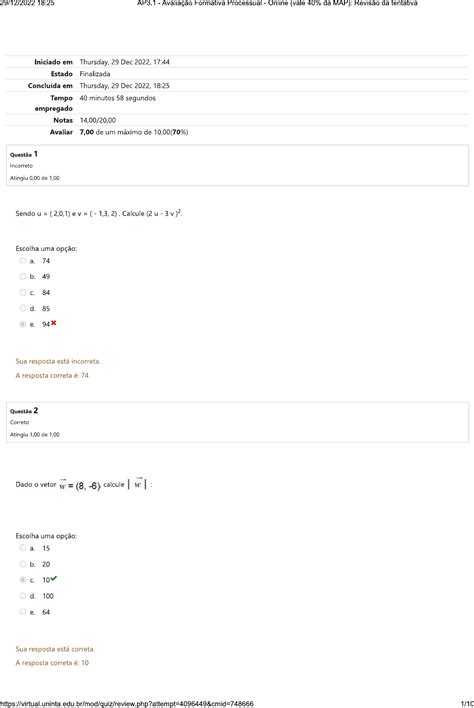Click the page title at top
Image resolution: width=474 pixels, height=708 pixels.
[277, 3]
